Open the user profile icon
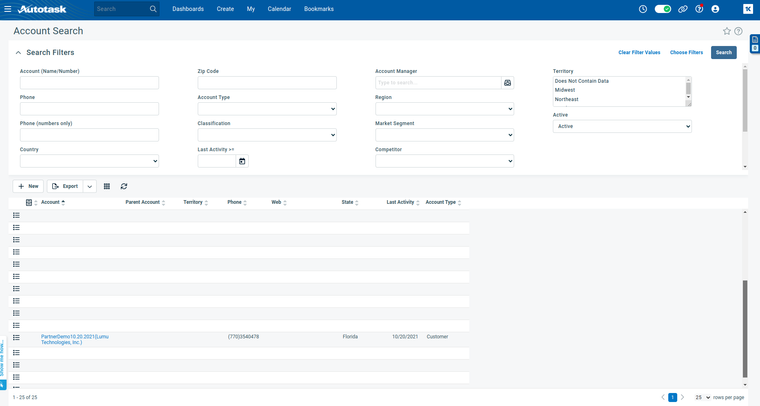 point(715,9)
